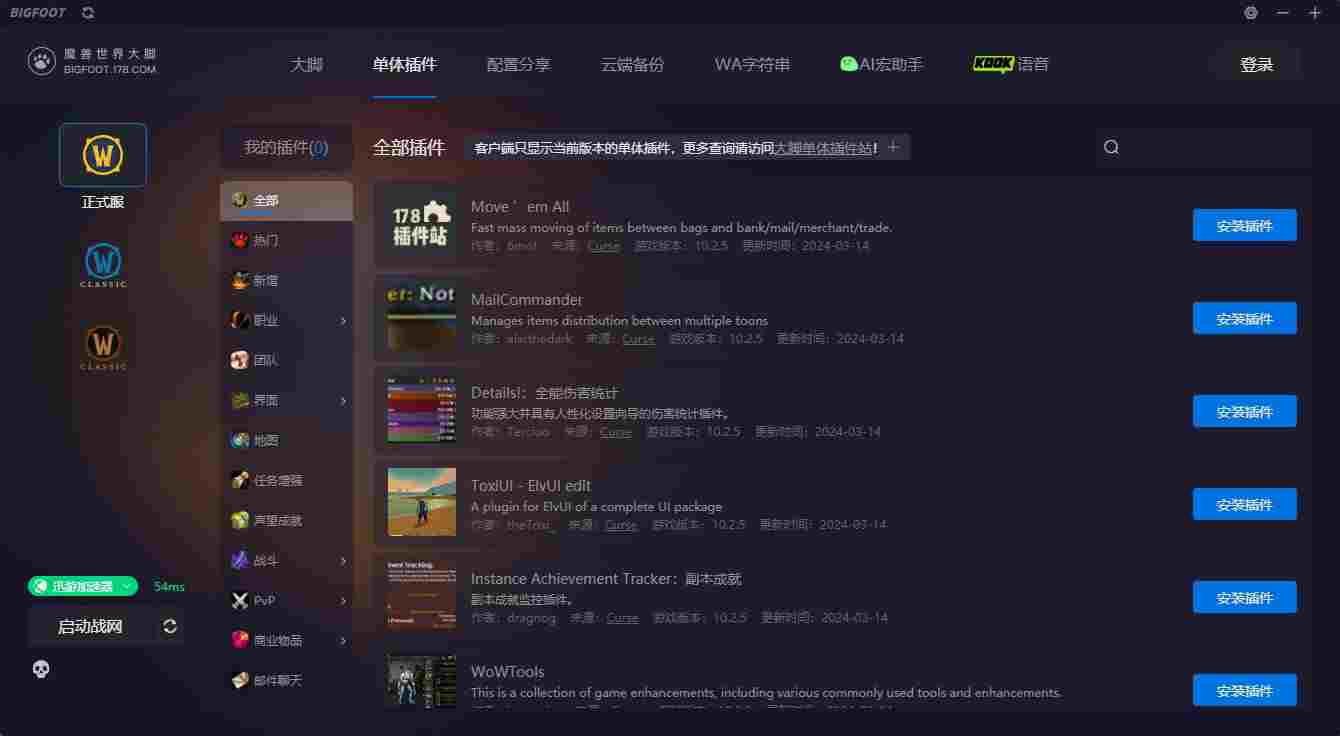Open the green 迅游加速器 dropdown

pos(83,586)
